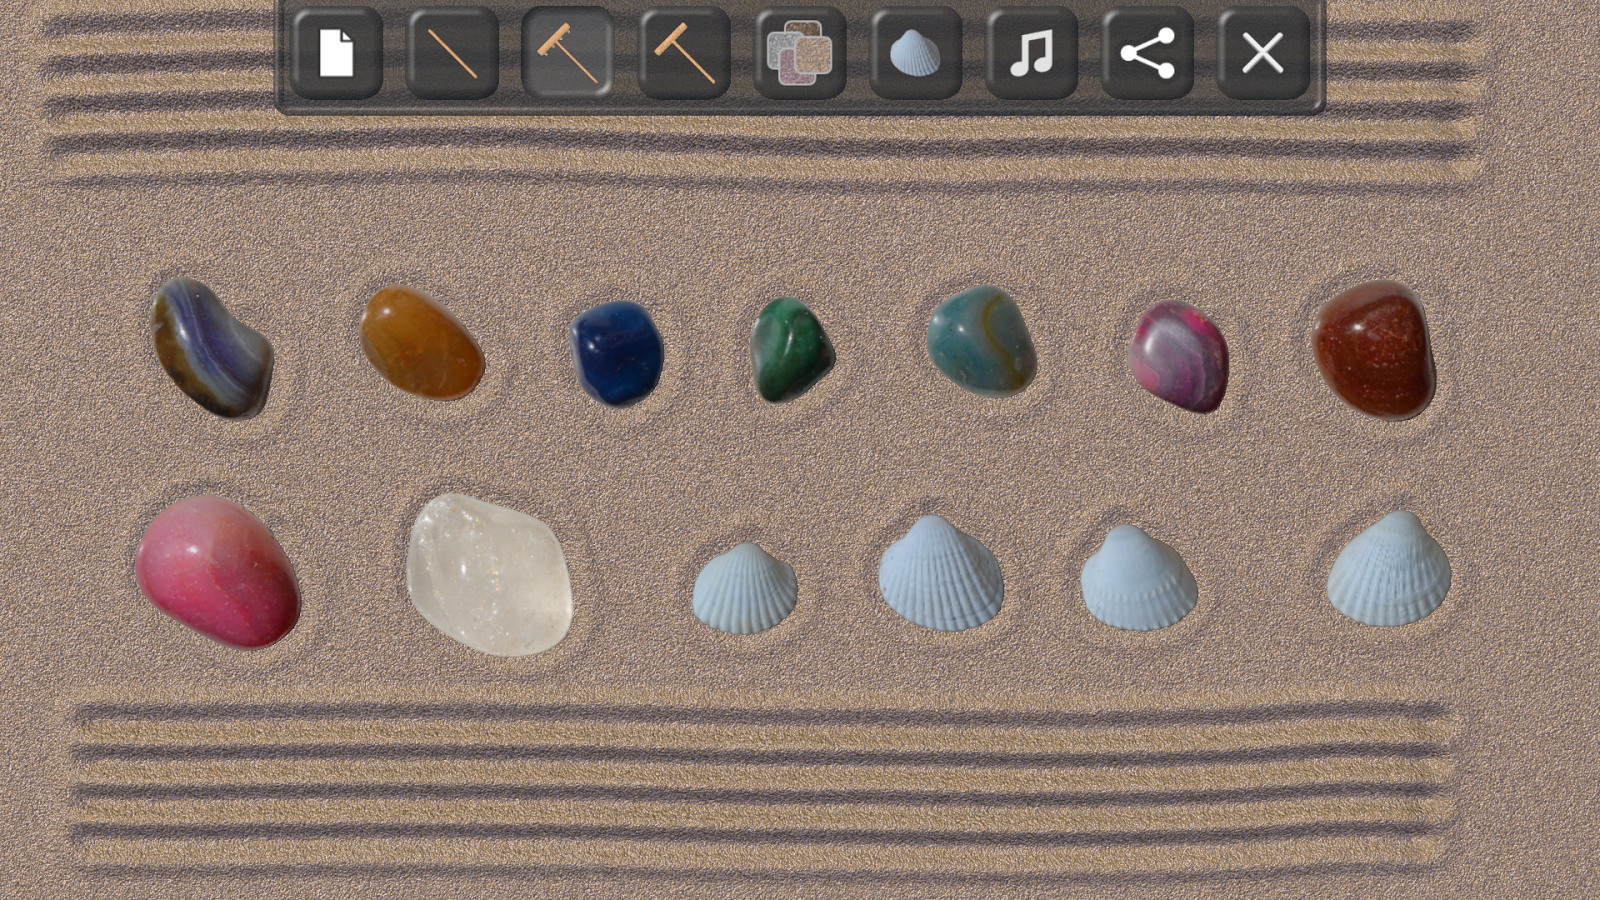Select the reddish brown stone
Viewport: 1600px width, 900px height.
click(x=1375, y=350)
